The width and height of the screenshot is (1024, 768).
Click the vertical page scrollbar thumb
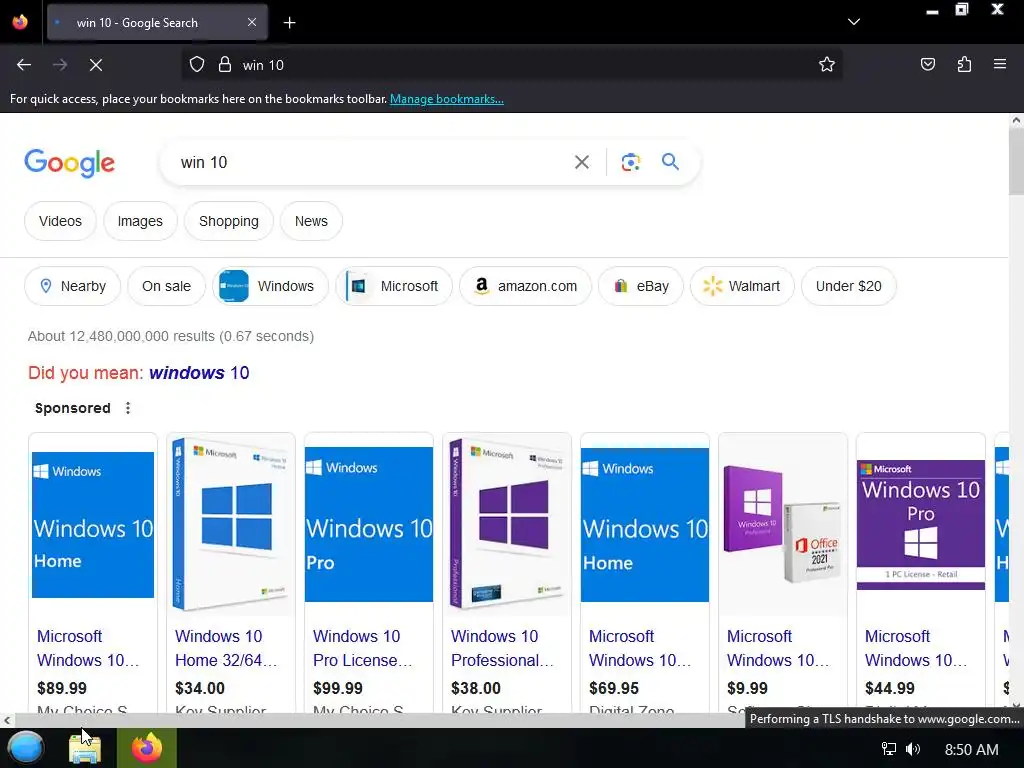pyautogui.click(x=1016, y=161)
